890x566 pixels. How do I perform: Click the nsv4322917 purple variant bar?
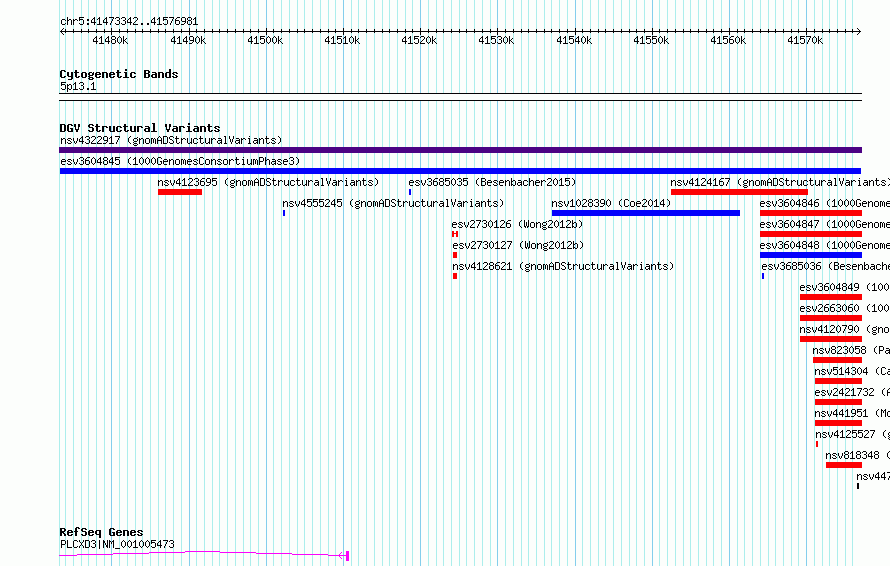coord(460,150)
